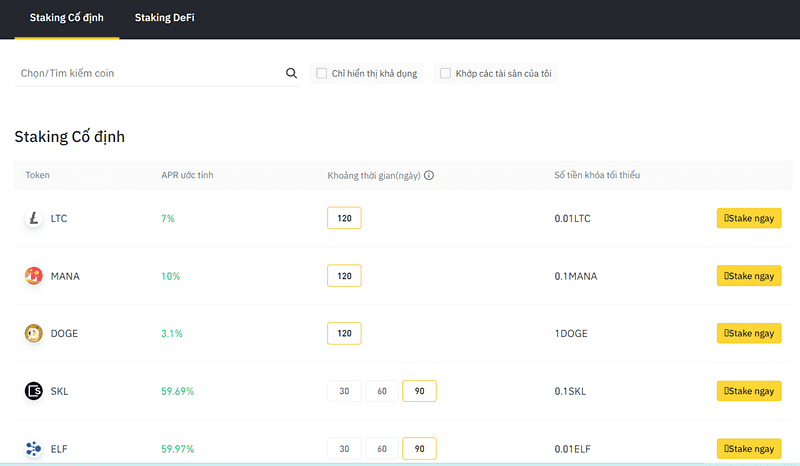This screenshot has width=800, height=466.
Task: Select 120-day duration for LTC
Action: coord(344,218)
